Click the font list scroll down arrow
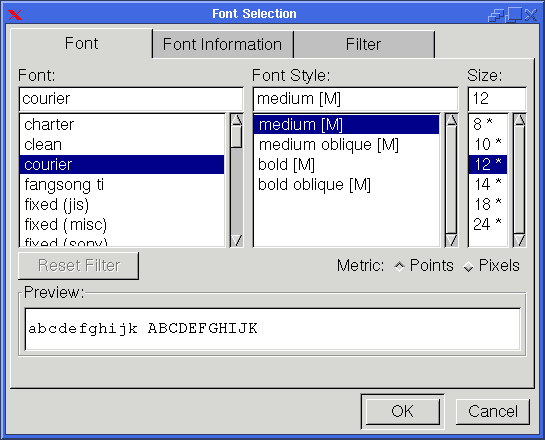This screenshot has height=440, width=545. pyautogui.click(x=237, y=240)
